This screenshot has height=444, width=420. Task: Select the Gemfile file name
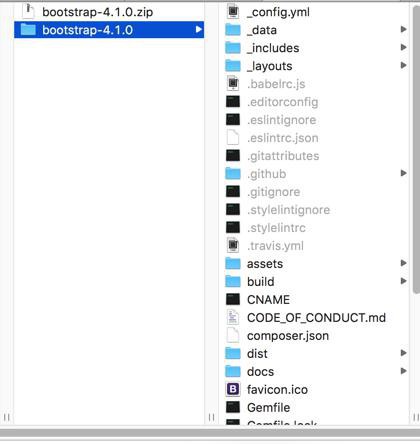coord(269,408)
